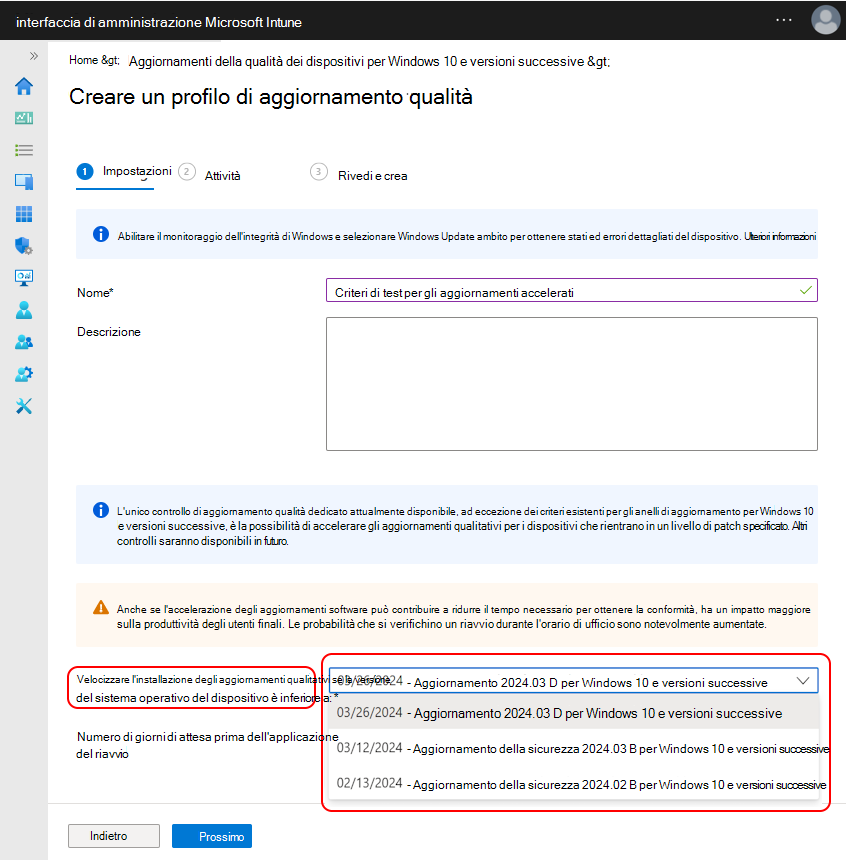Click green checkmark in Nome field
Viewport: 846px width, 860px height.
coord(805,291)
